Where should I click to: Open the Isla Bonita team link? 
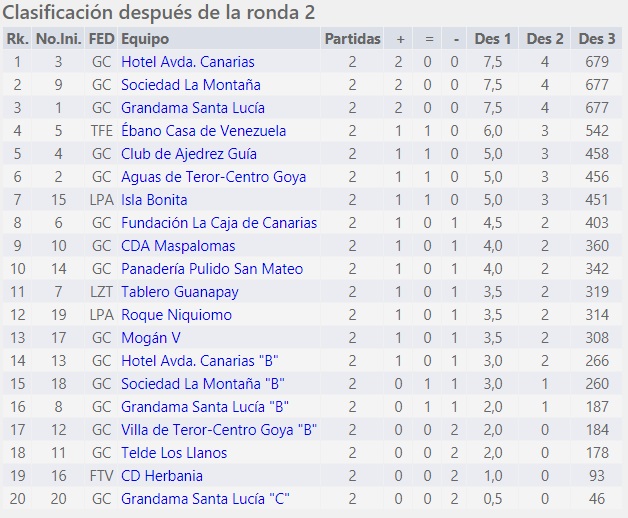(154, 200)
